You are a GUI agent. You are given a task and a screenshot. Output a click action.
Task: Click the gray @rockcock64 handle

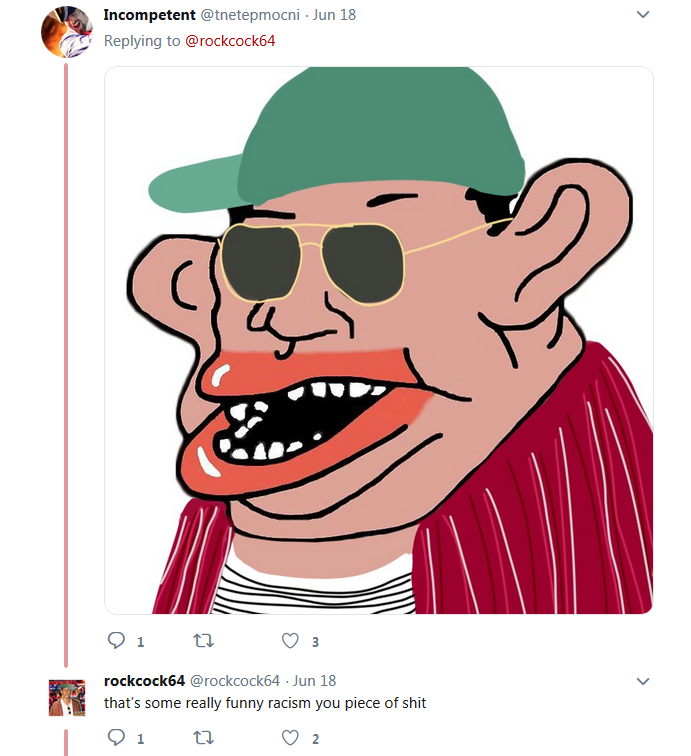pyautogui.click(x=235, y=681)
